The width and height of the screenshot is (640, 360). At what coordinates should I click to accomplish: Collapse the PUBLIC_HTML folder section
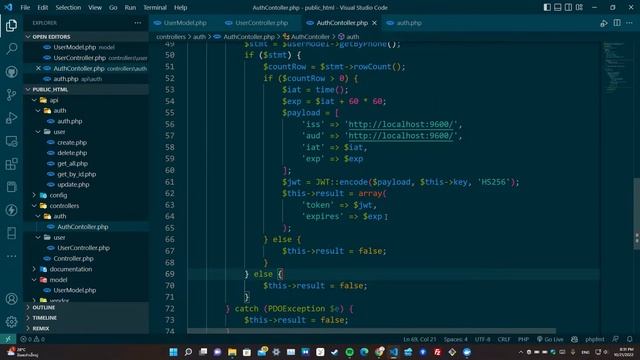click(28, 89)
